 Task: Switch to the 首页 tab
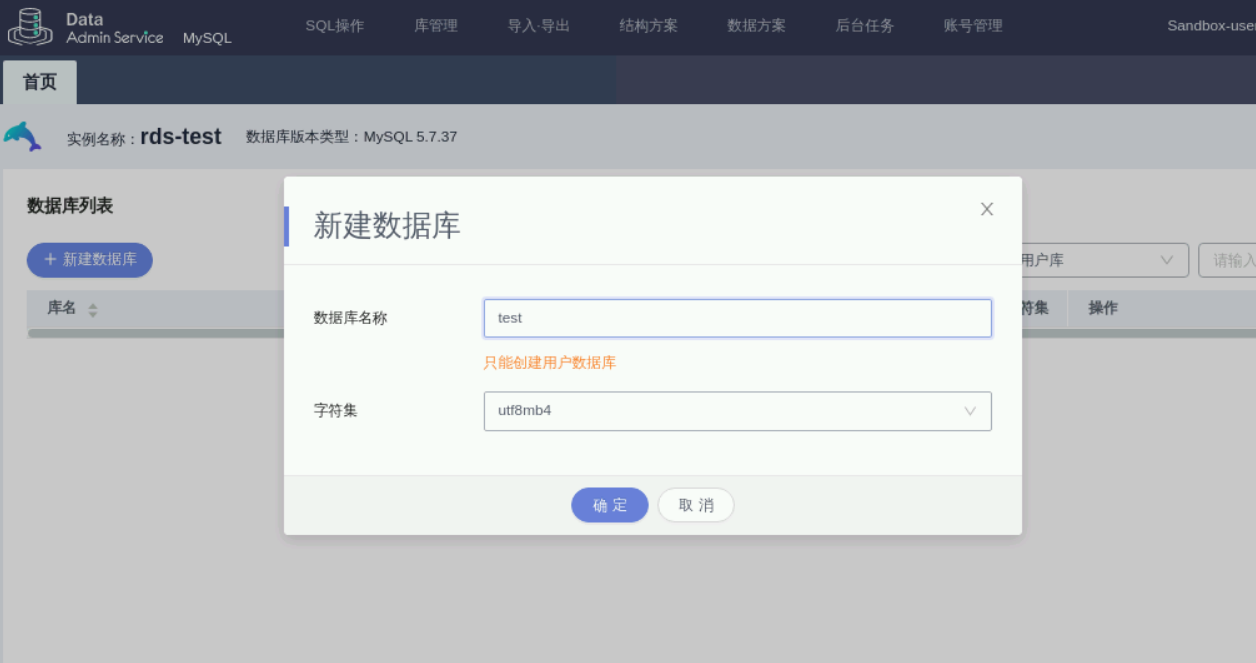40,82
